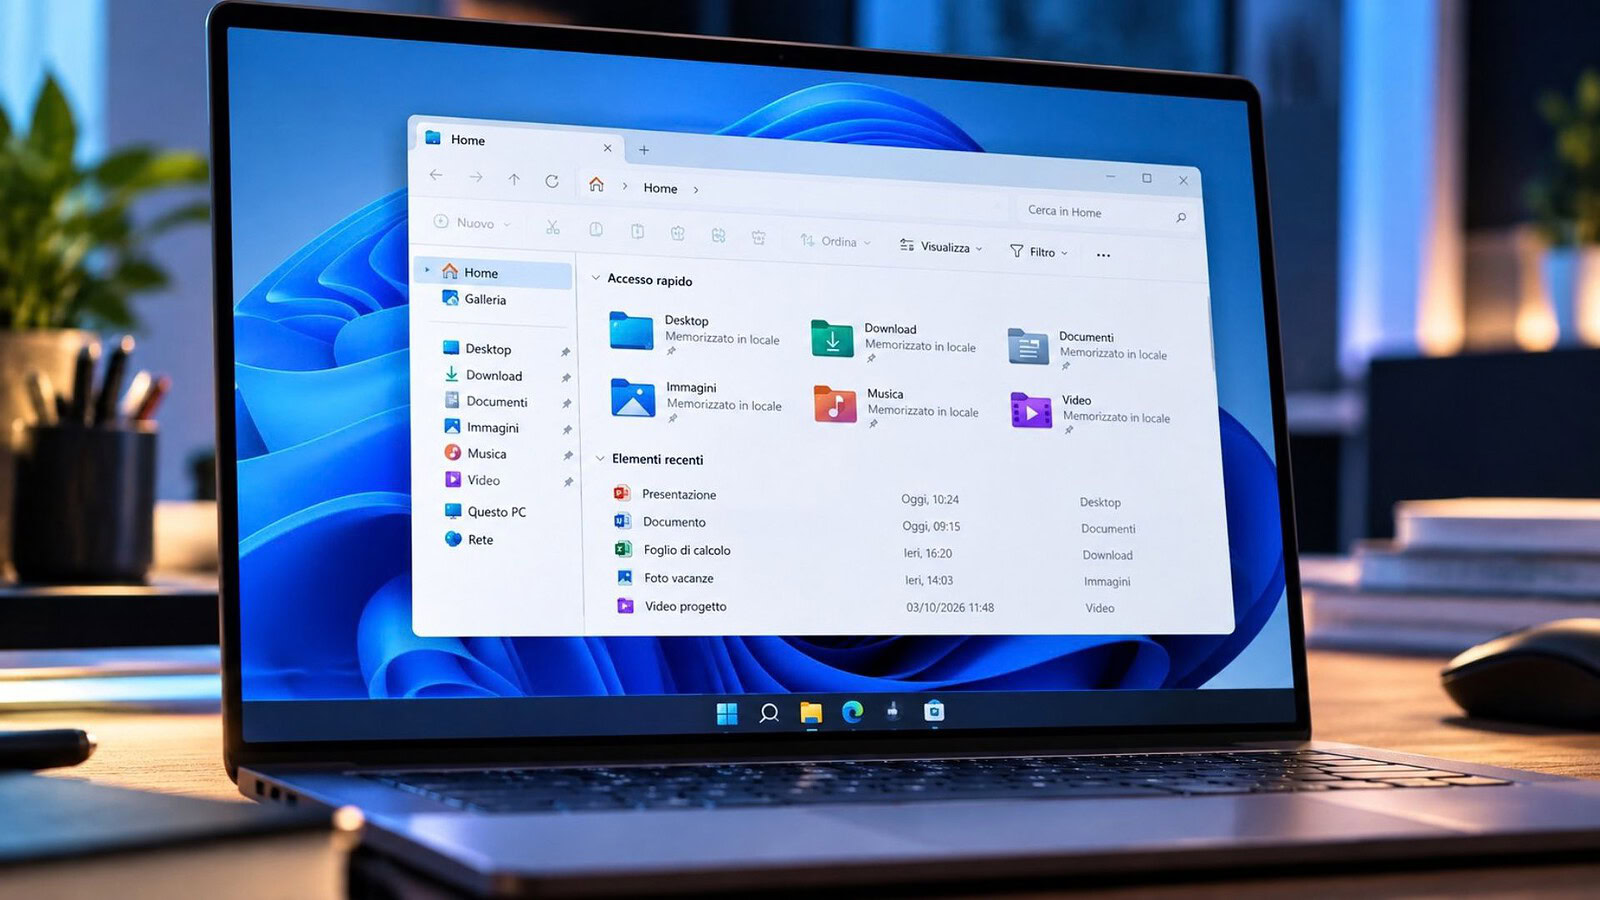Click the date '03/10/2026 11:48'

pyautogui.click(x=950, y=607)
